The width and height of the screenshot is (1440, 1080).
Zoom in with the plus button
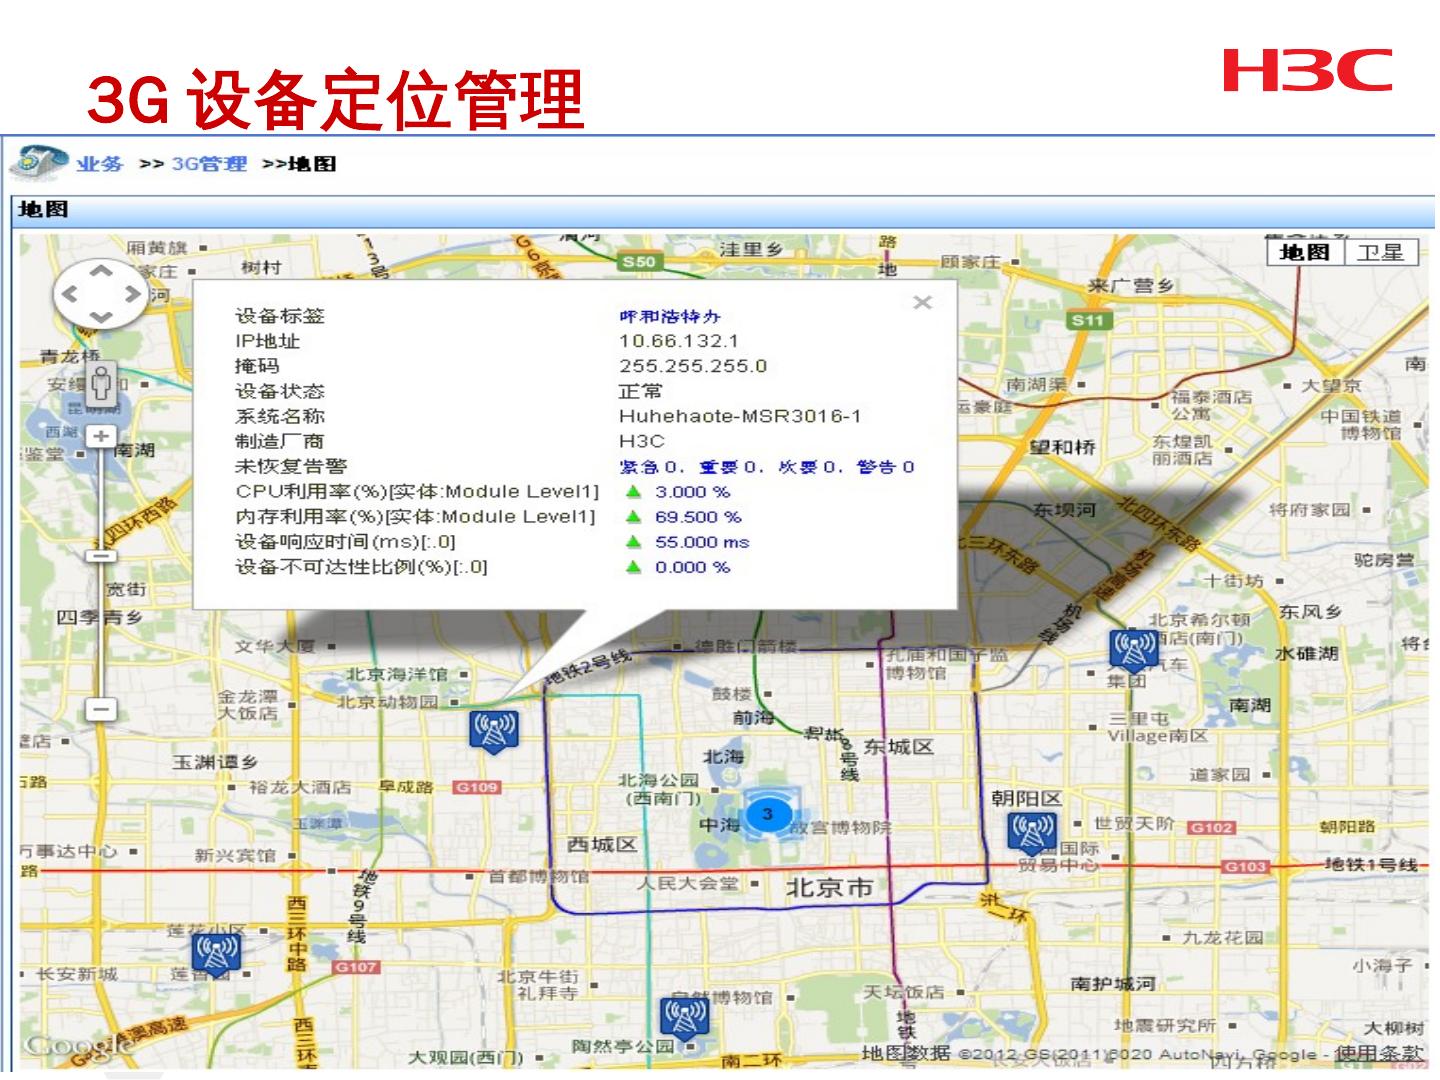tap(101, 436)
